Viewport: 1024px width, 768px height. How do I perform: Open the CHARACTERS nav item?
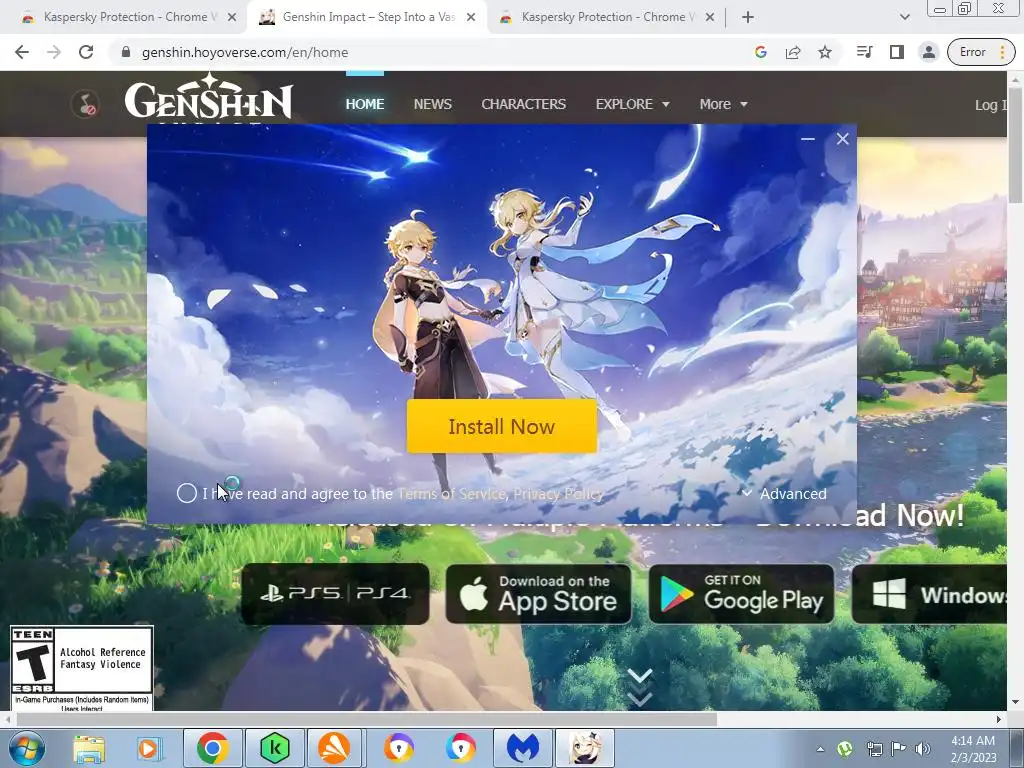click(x=524, y=104)
